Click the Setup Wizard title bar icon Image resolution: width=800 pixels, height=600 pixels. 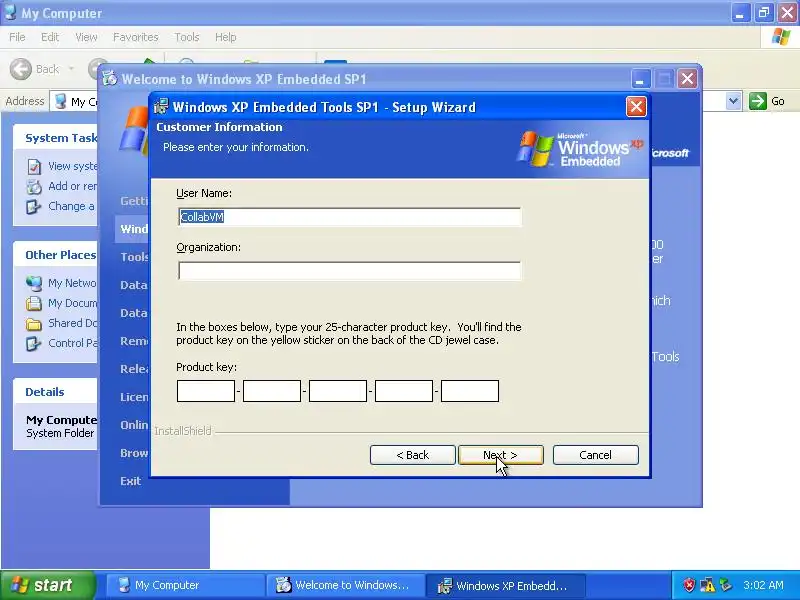pyautogui.click(x=161, y=107)
